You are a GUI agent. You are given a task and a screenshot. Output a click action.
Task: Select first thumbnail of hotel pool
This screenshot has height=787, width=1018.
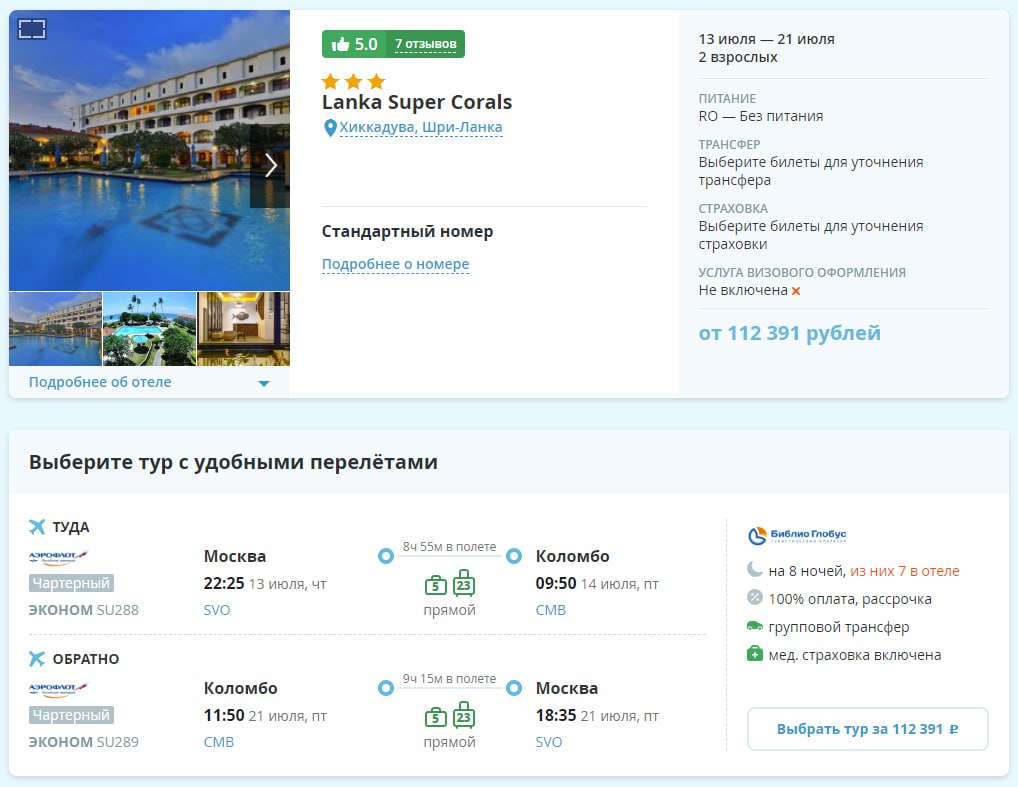[x=55, y=329]
